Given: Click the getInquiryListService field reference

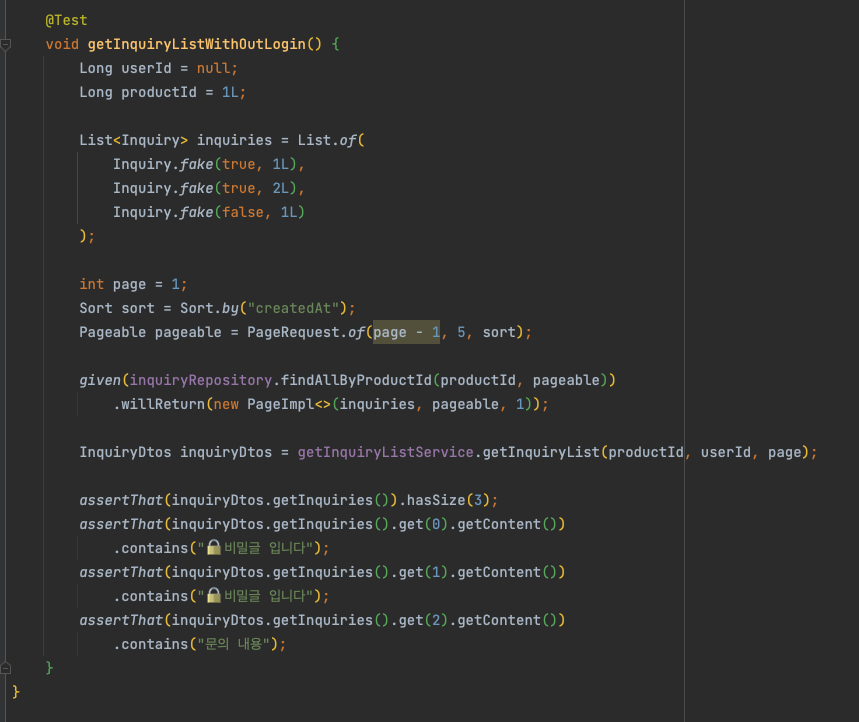Looking at the screenshot, I should click(386, 452).
